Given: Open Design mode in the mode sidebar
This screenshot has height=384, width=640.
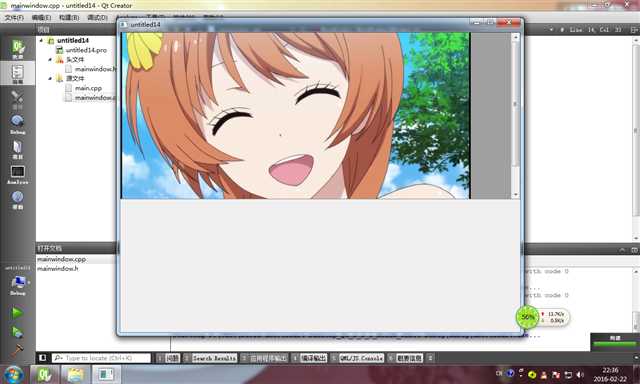Looking at the screenshot, I should tap(18, 100).
